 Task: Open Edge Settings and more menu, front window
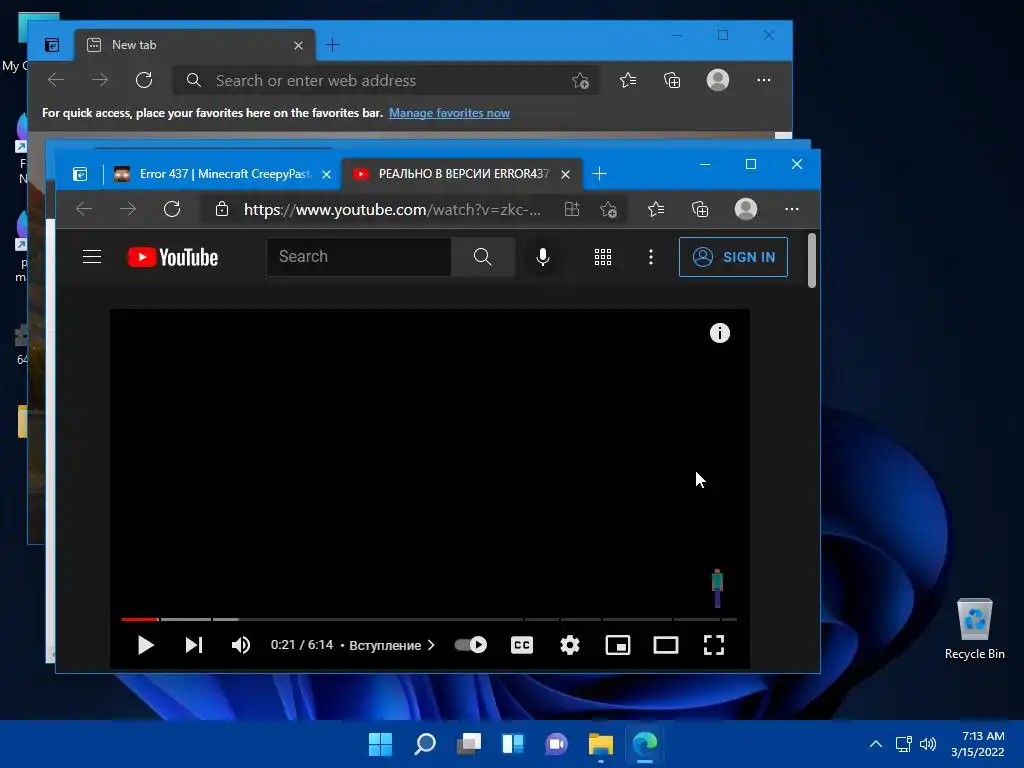[792, 209]
